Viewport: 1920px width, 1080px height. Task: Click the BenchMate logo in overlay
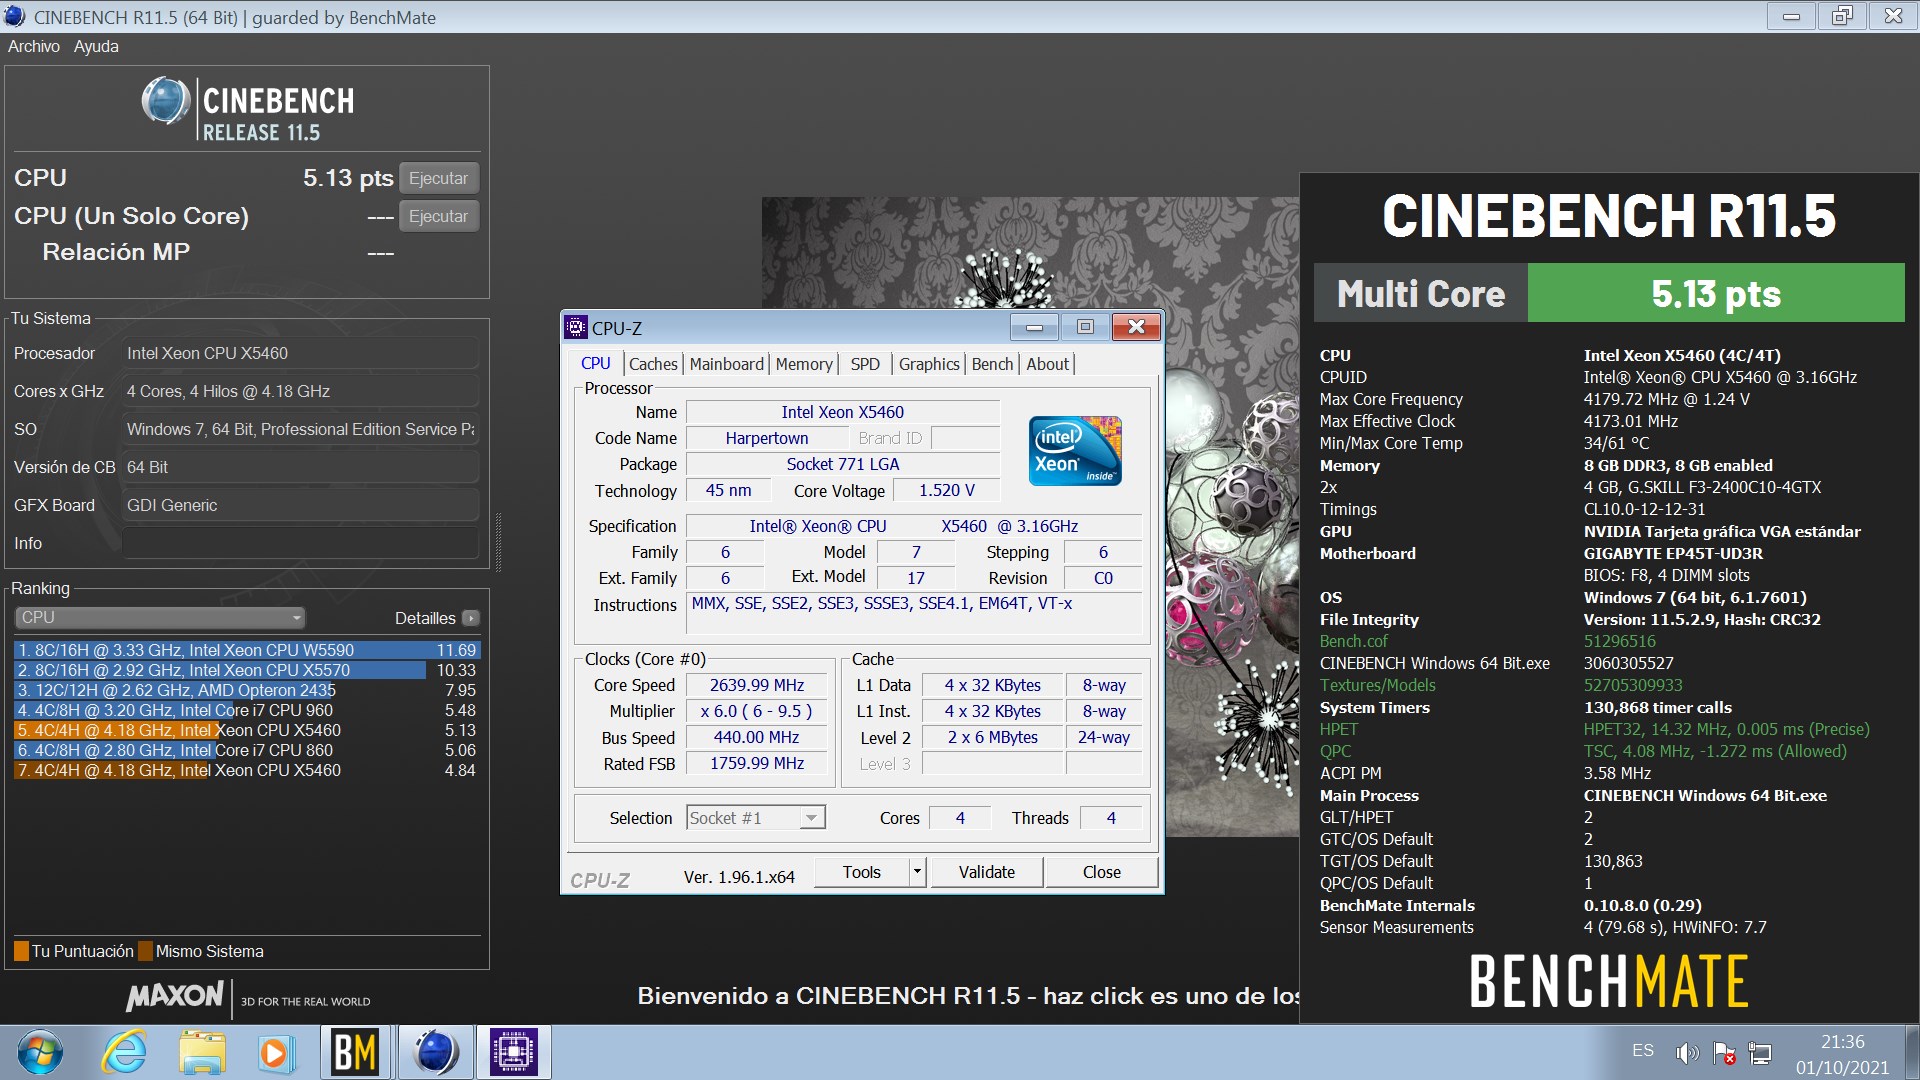coord(1608,981)
